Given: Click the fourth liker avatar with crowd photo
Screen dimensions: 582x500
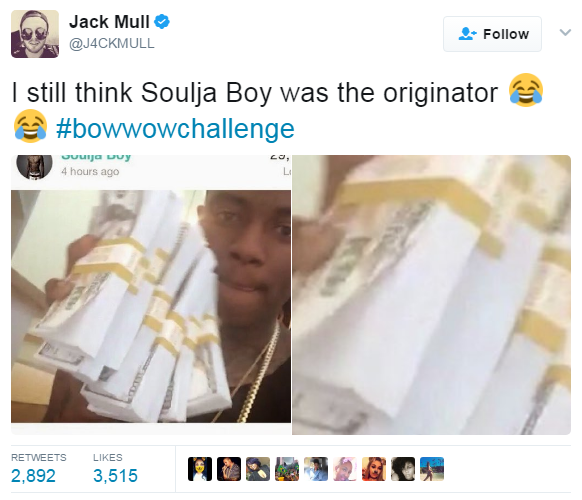Looking at the screenshot, I should (x=287, y=469).
